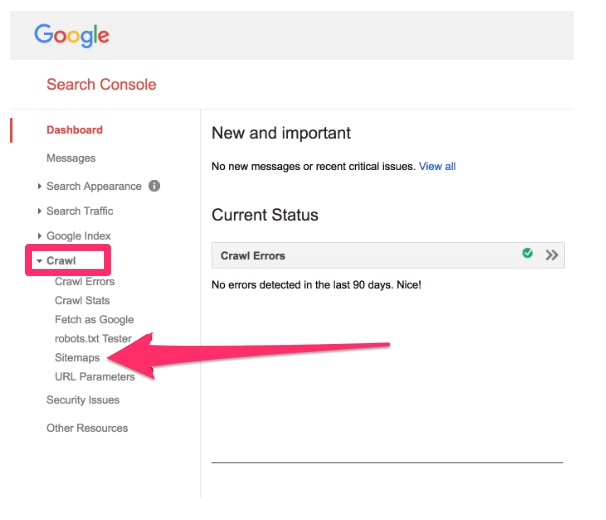Open Crawl Errors details via double chevron
606x520 pixels.
(552, 255)
